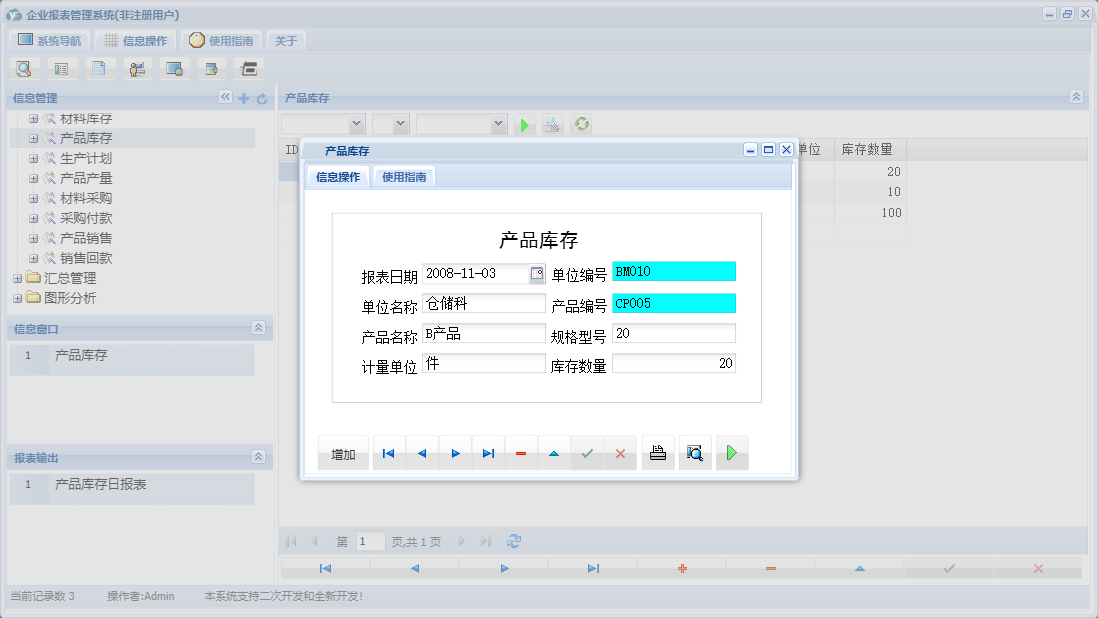The width and height of the screenshot is (1098, 618).
Task: Go to next record in dialog
Action: [455, 454]
